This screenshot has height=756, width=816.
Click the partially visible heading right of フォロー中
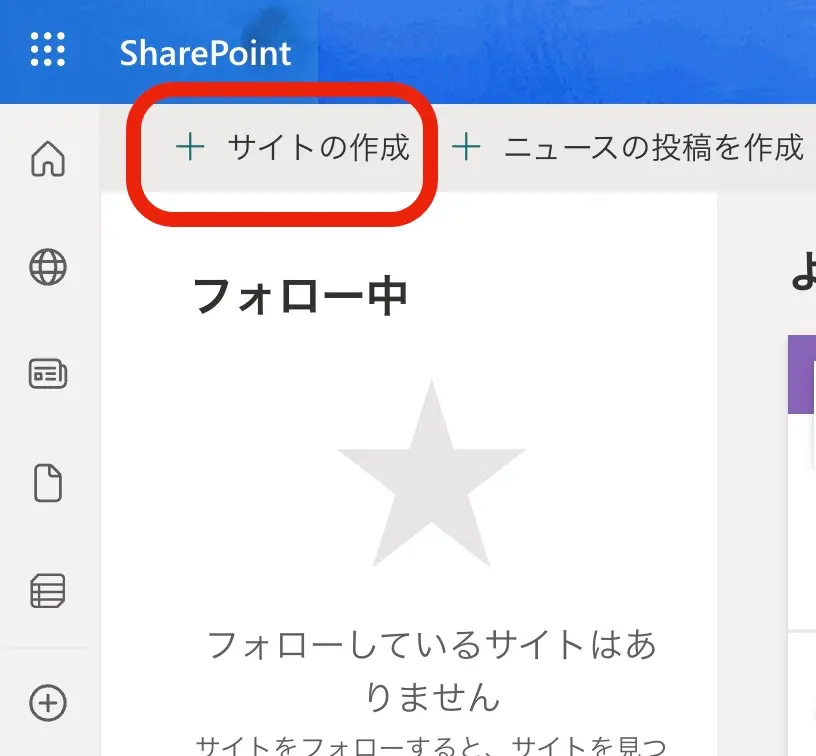click(x=803, y=272)
